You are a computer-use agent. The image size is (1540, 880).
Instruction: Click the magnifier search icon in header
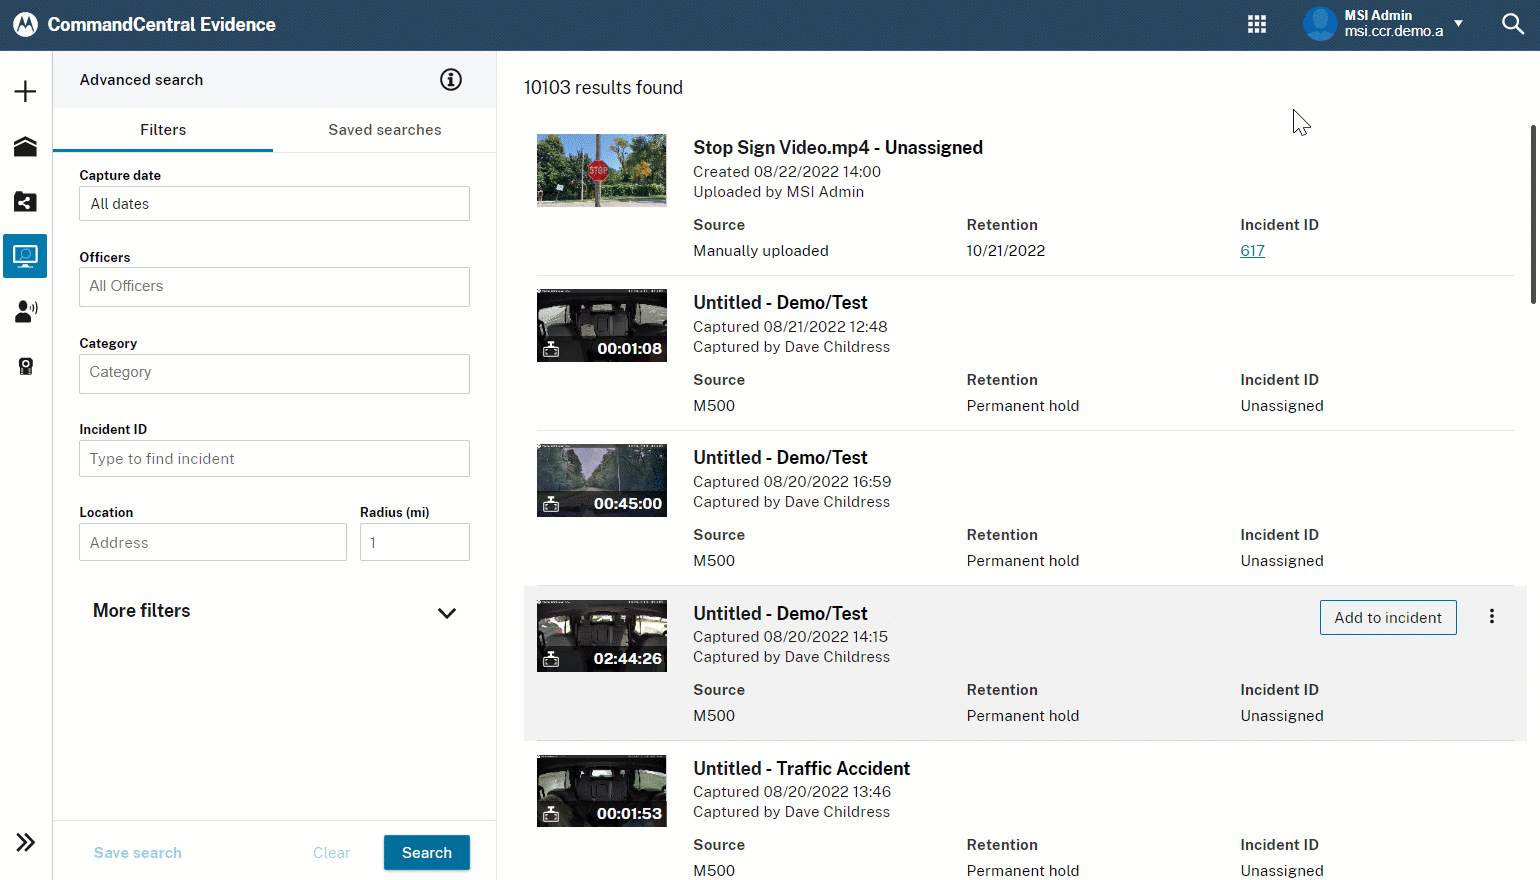tap(1512, 24)
